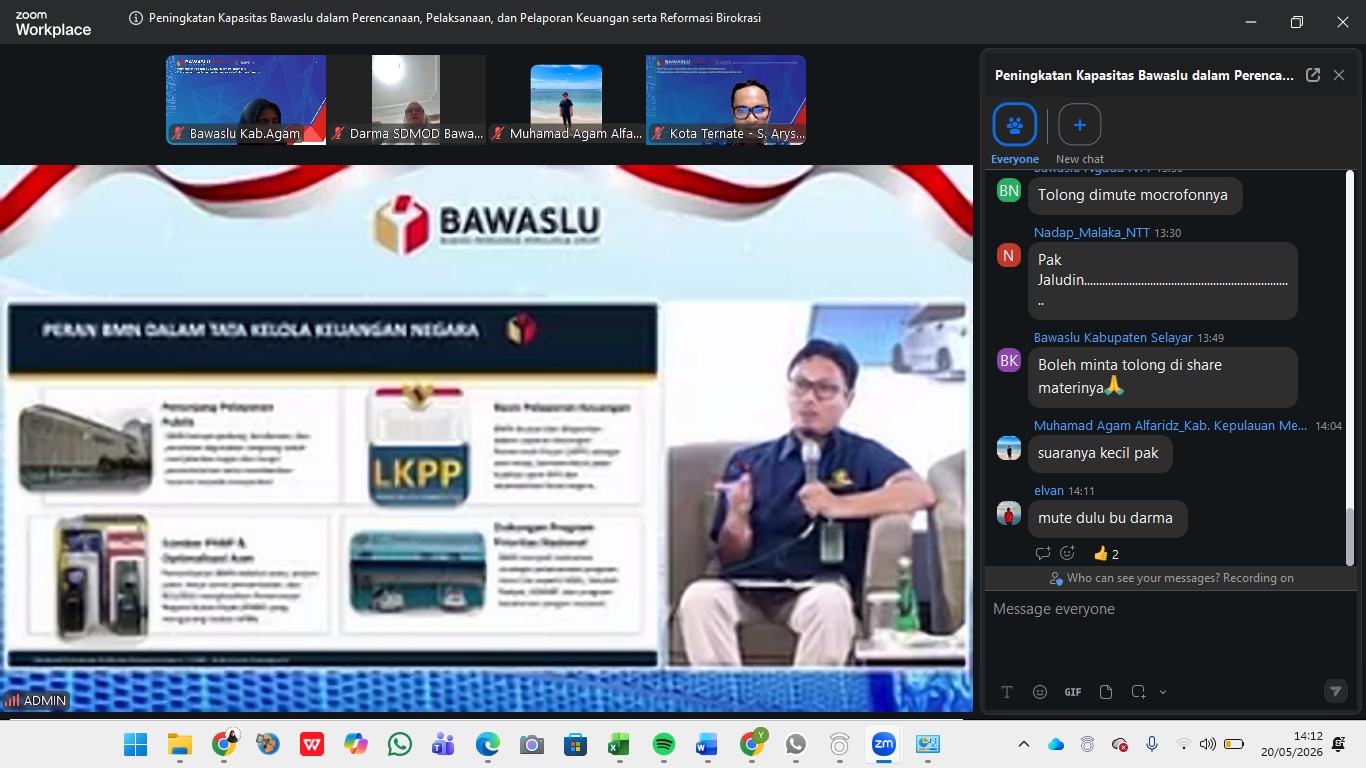Image resolution: width=1366 pixels, height=768 pixels.
Task: Open OneDrive from the system tray
Action: (x=1056, y=745)
